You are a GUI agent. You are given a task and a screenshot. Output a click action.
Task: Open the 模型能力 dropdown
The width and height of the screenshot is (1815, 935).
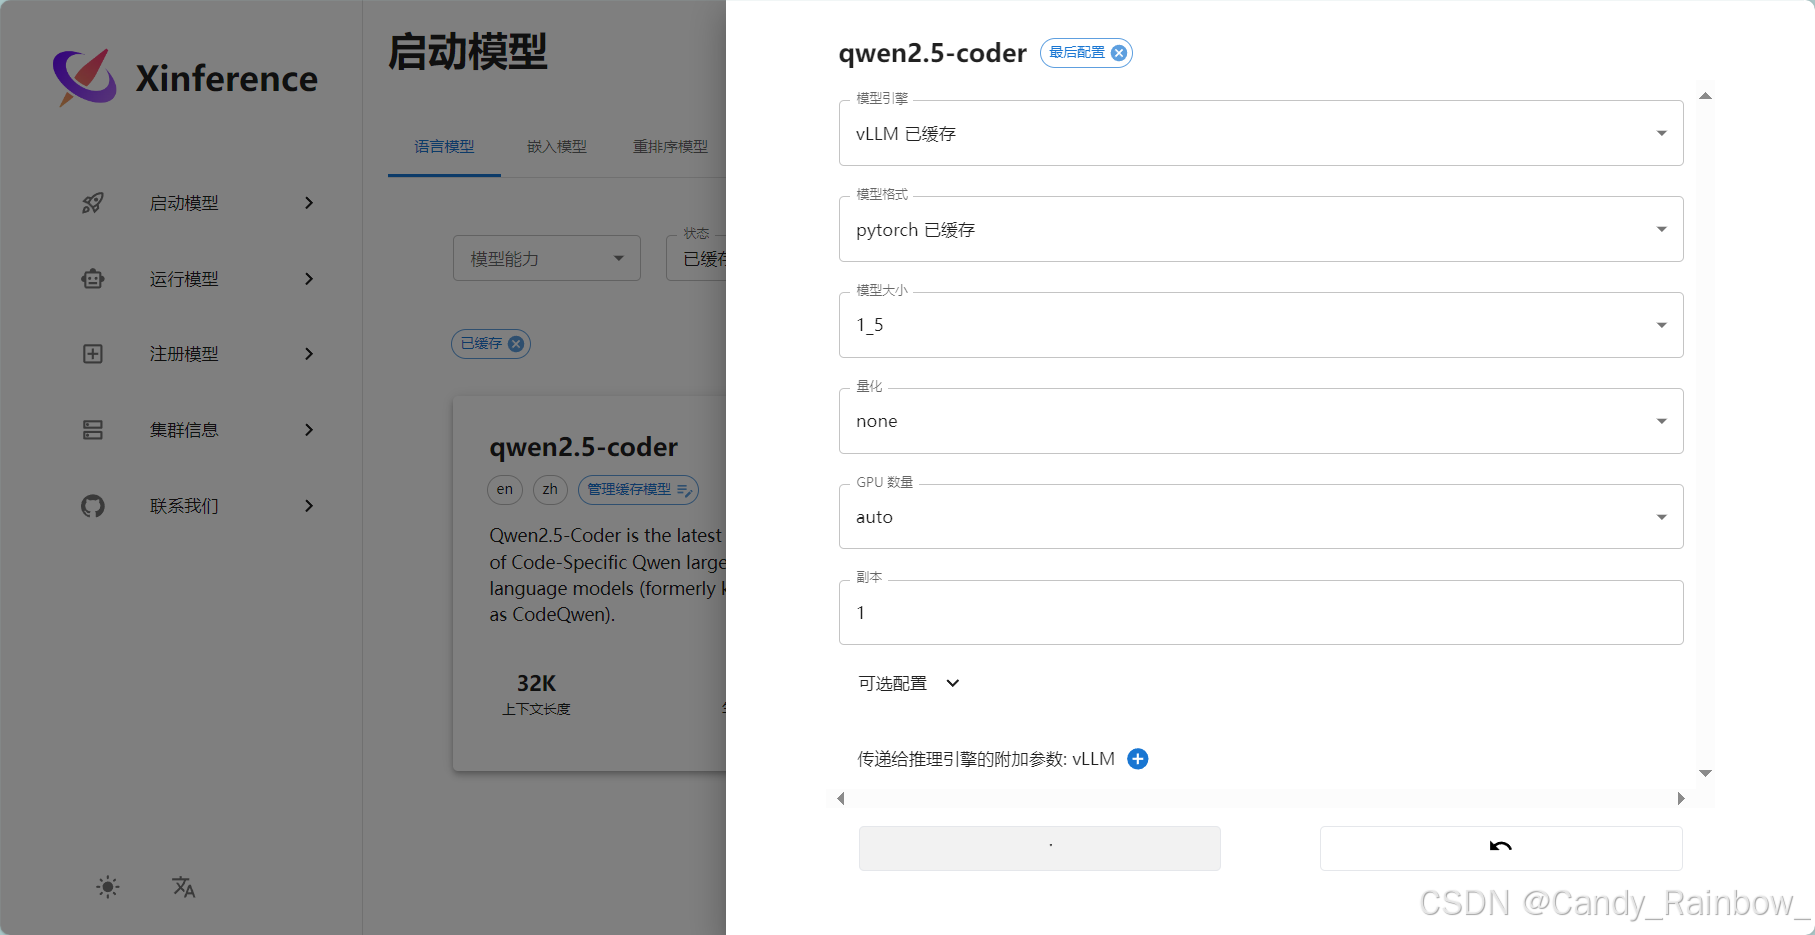click(547, 259)
